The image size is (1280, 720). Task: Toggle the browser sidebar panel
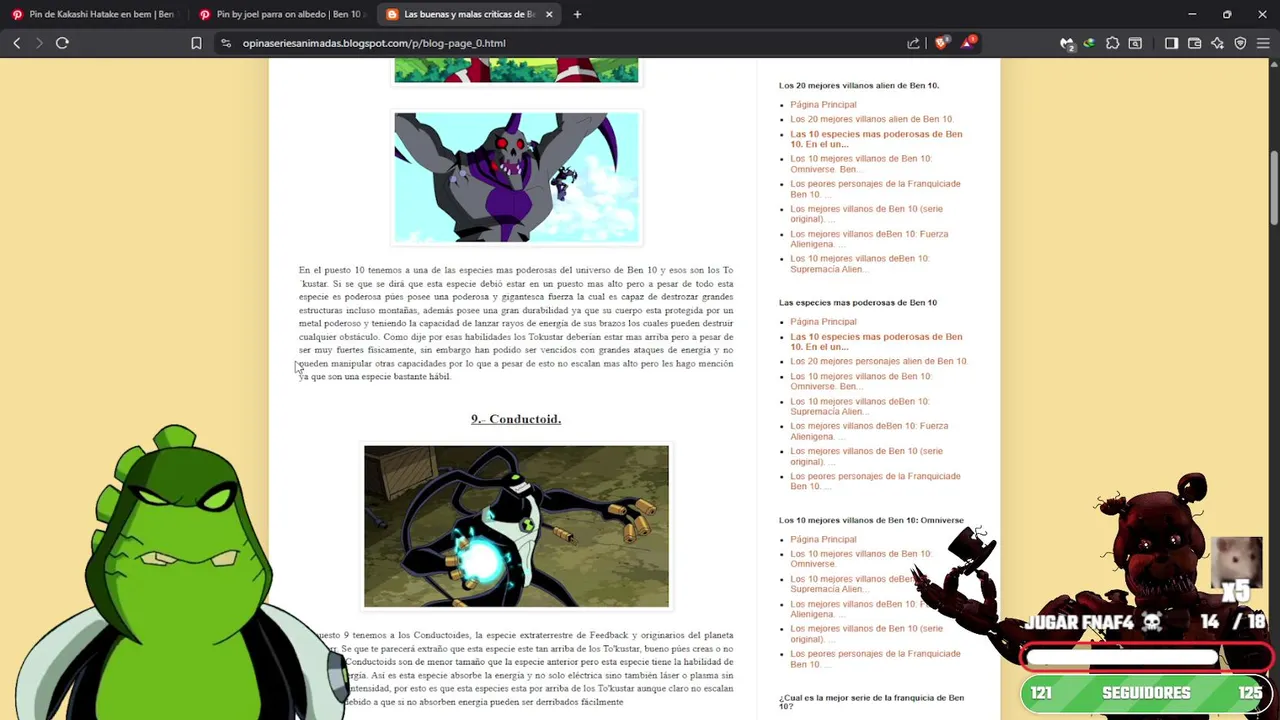(1172, 43)
